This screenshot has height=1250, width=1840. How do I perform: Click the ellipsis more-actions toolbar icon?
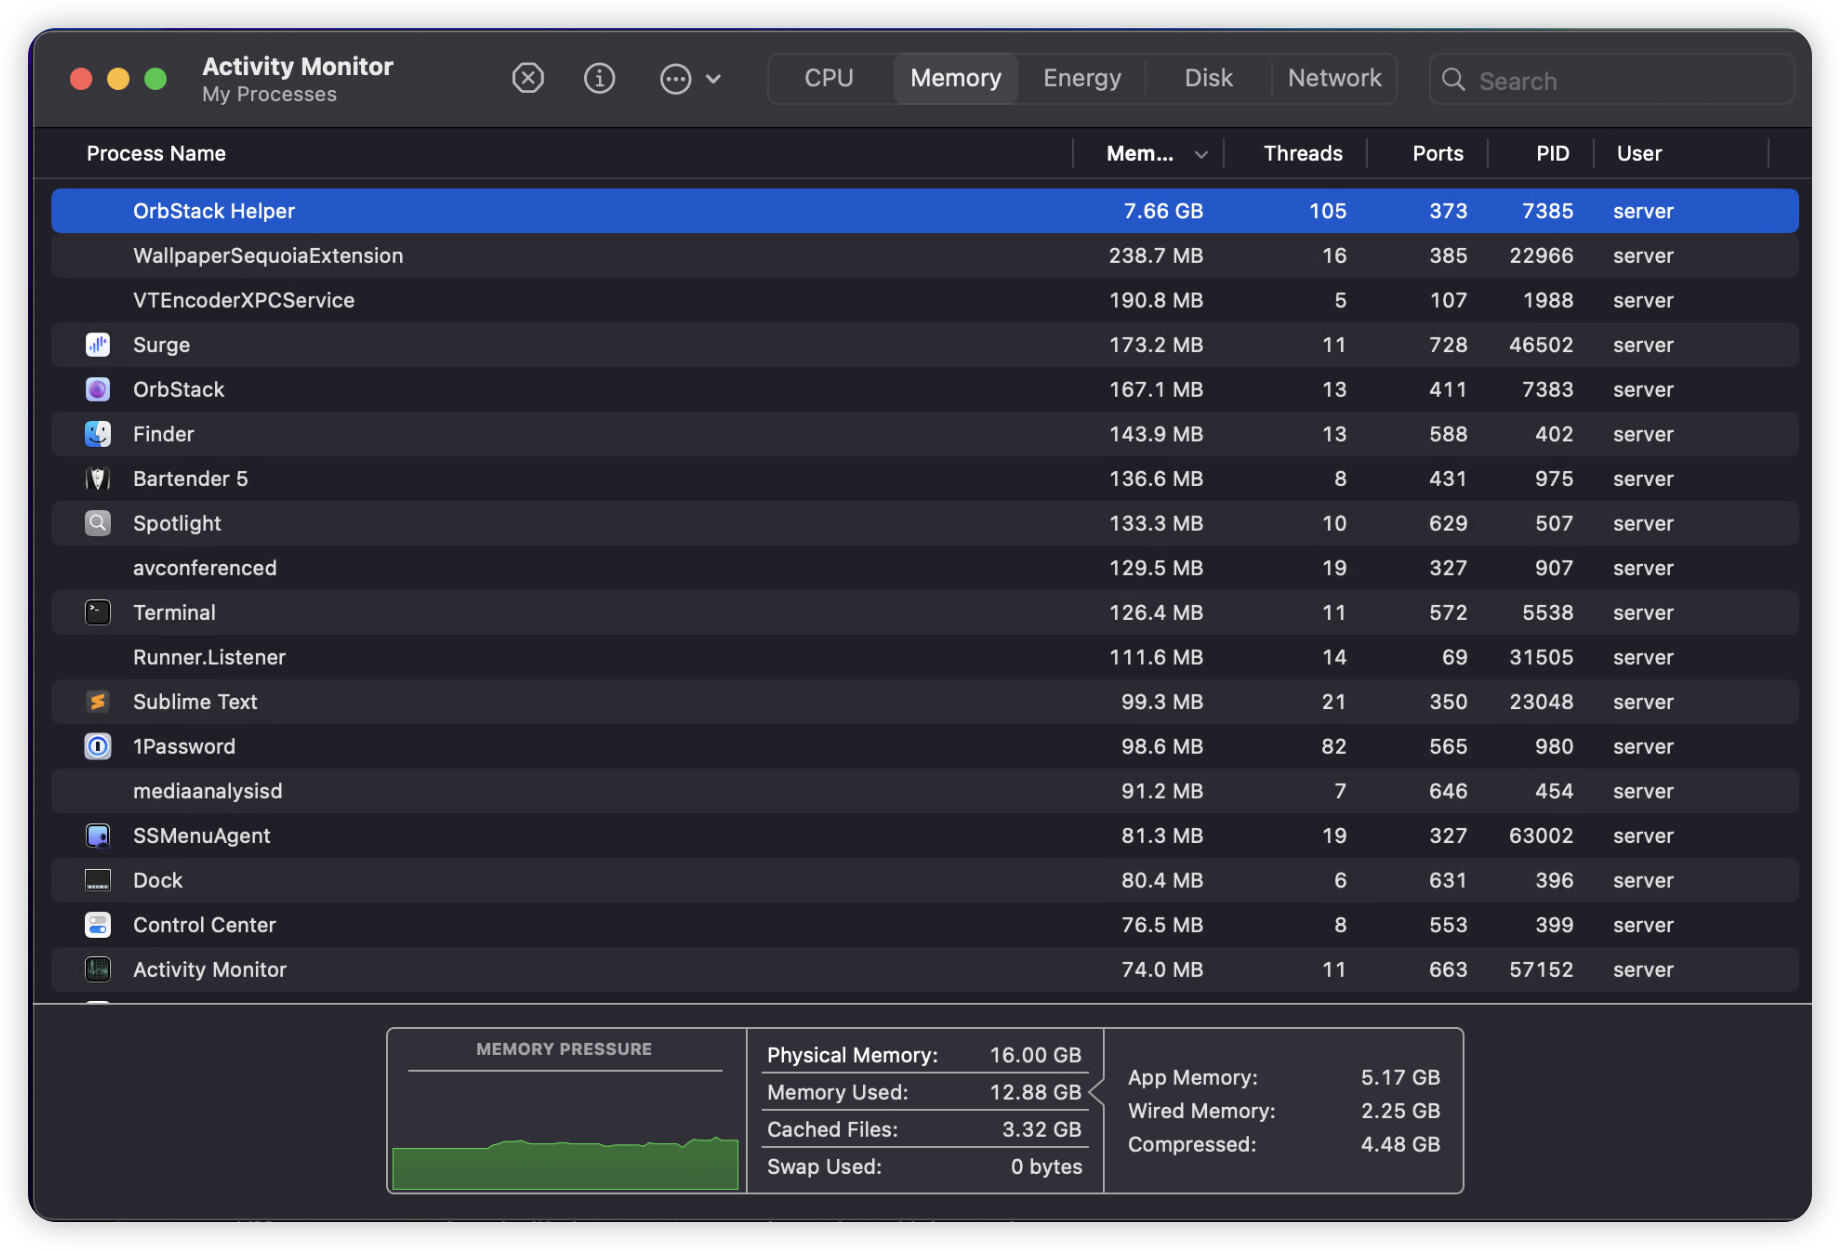click(x=676, y=79)
